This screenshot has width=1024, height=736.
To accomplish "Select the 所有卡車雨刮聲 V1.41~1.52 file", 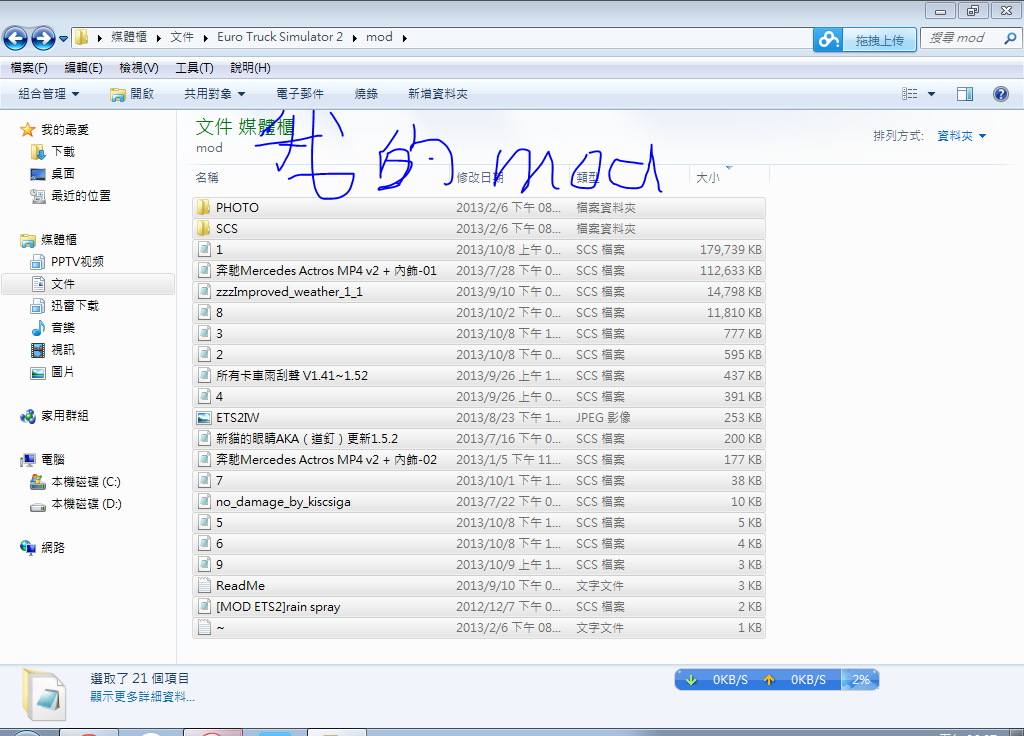I will (x=479, y=376).
